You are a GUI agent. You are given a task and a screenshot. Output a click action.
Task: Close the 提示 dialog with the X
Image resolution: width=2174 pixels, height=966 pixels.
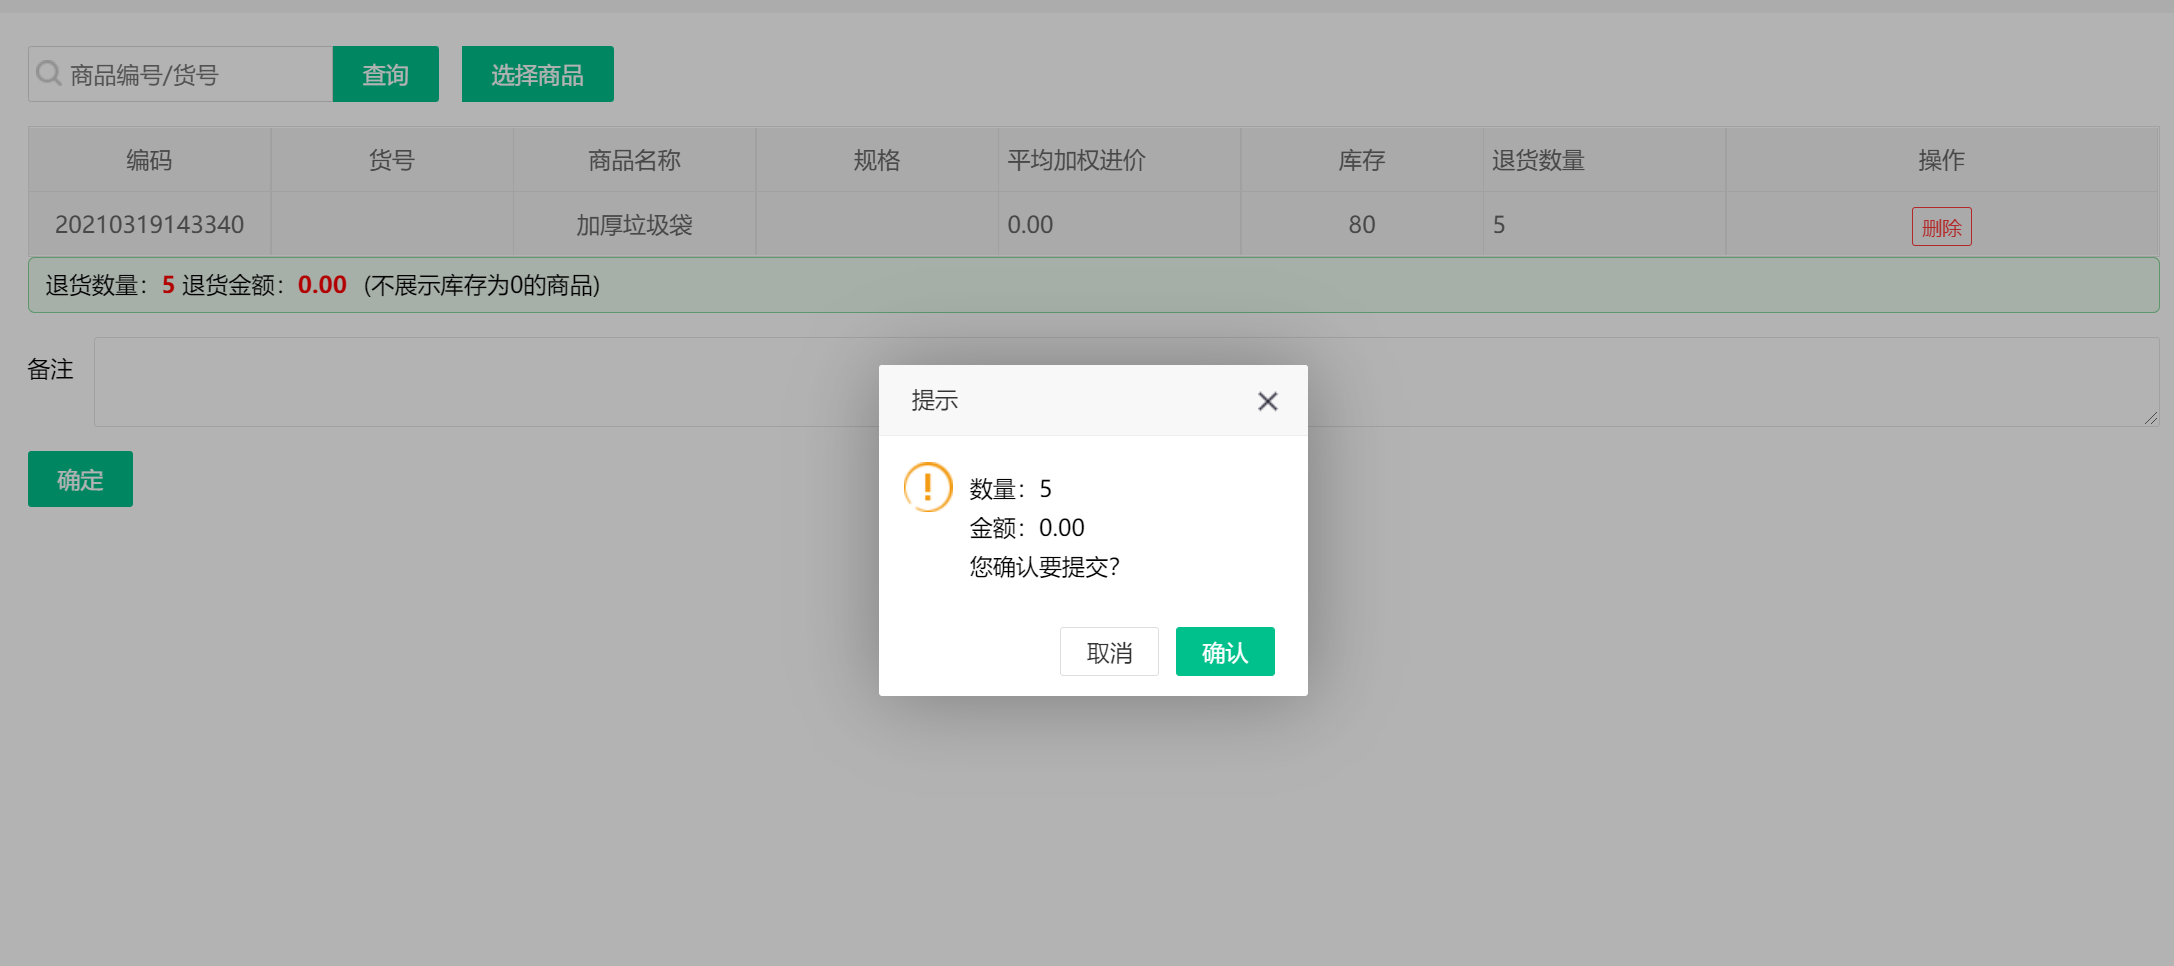pyautogui.click(x=1267, y=400)
